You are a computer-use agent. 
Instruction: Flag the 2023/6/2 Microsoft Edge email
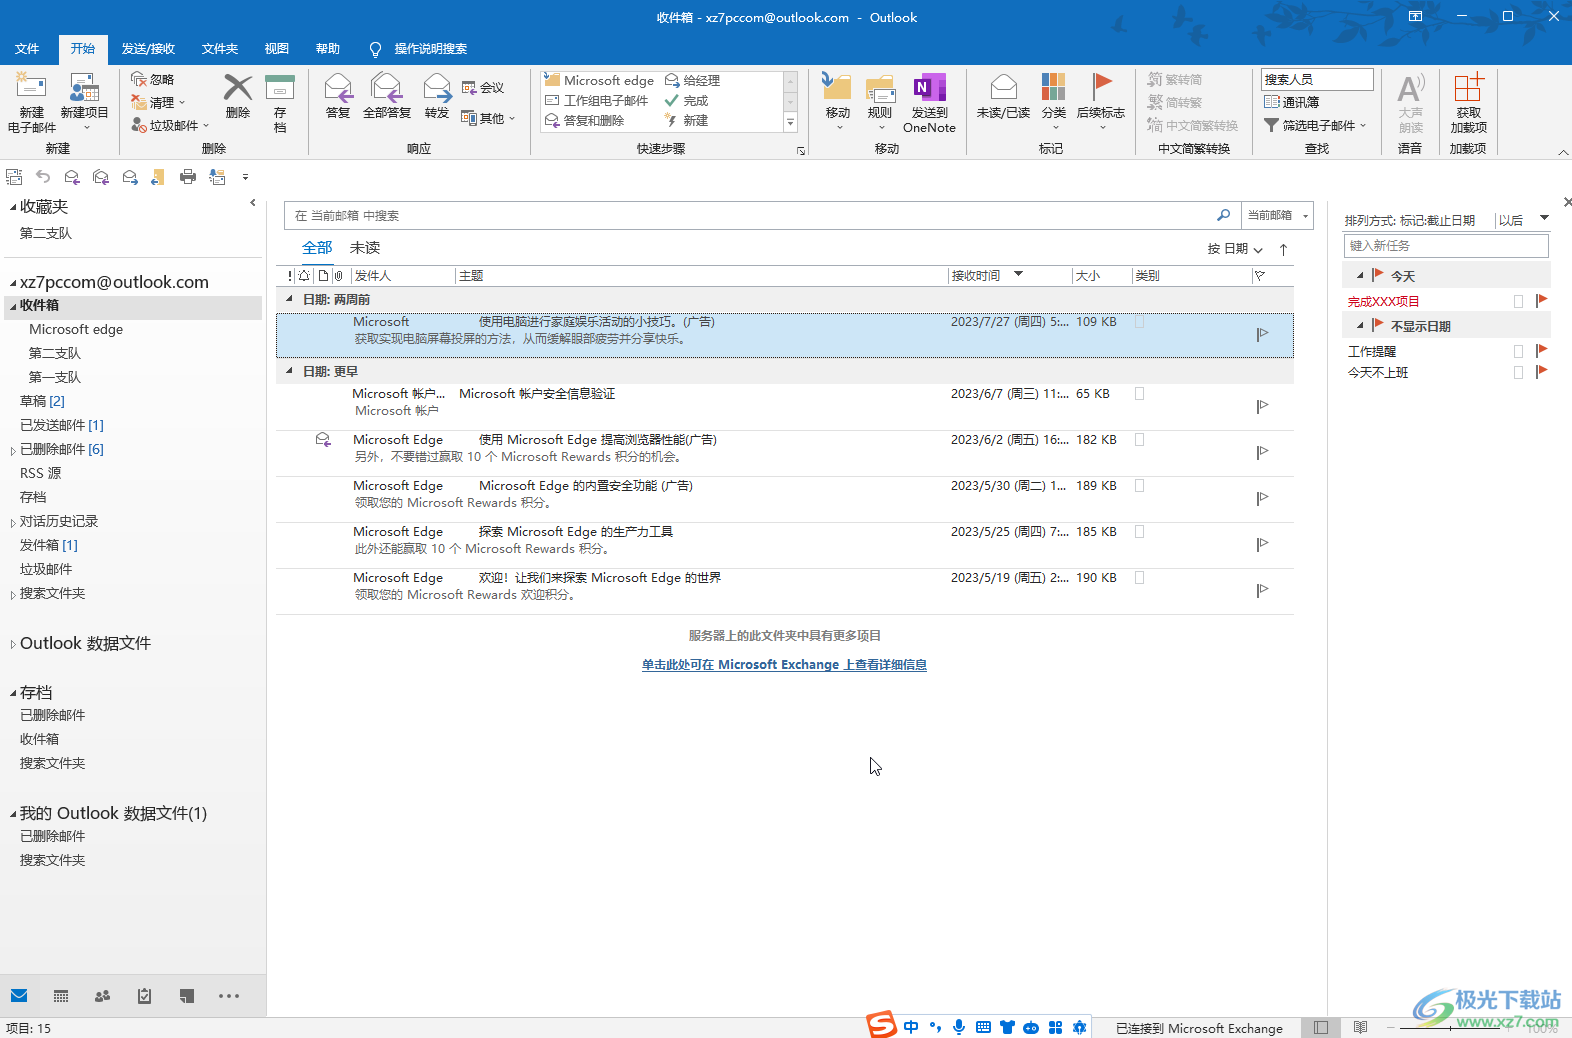(1262, 452)
